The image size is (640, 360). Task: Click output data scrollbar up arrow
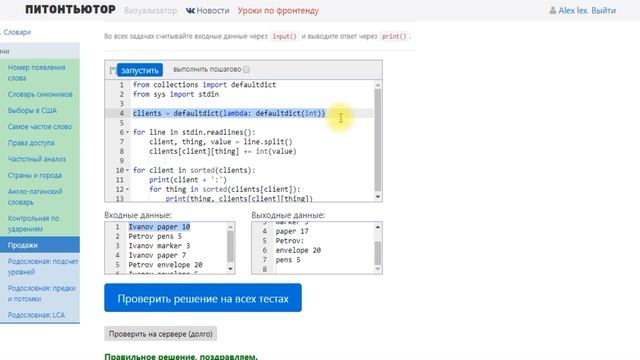378,227
